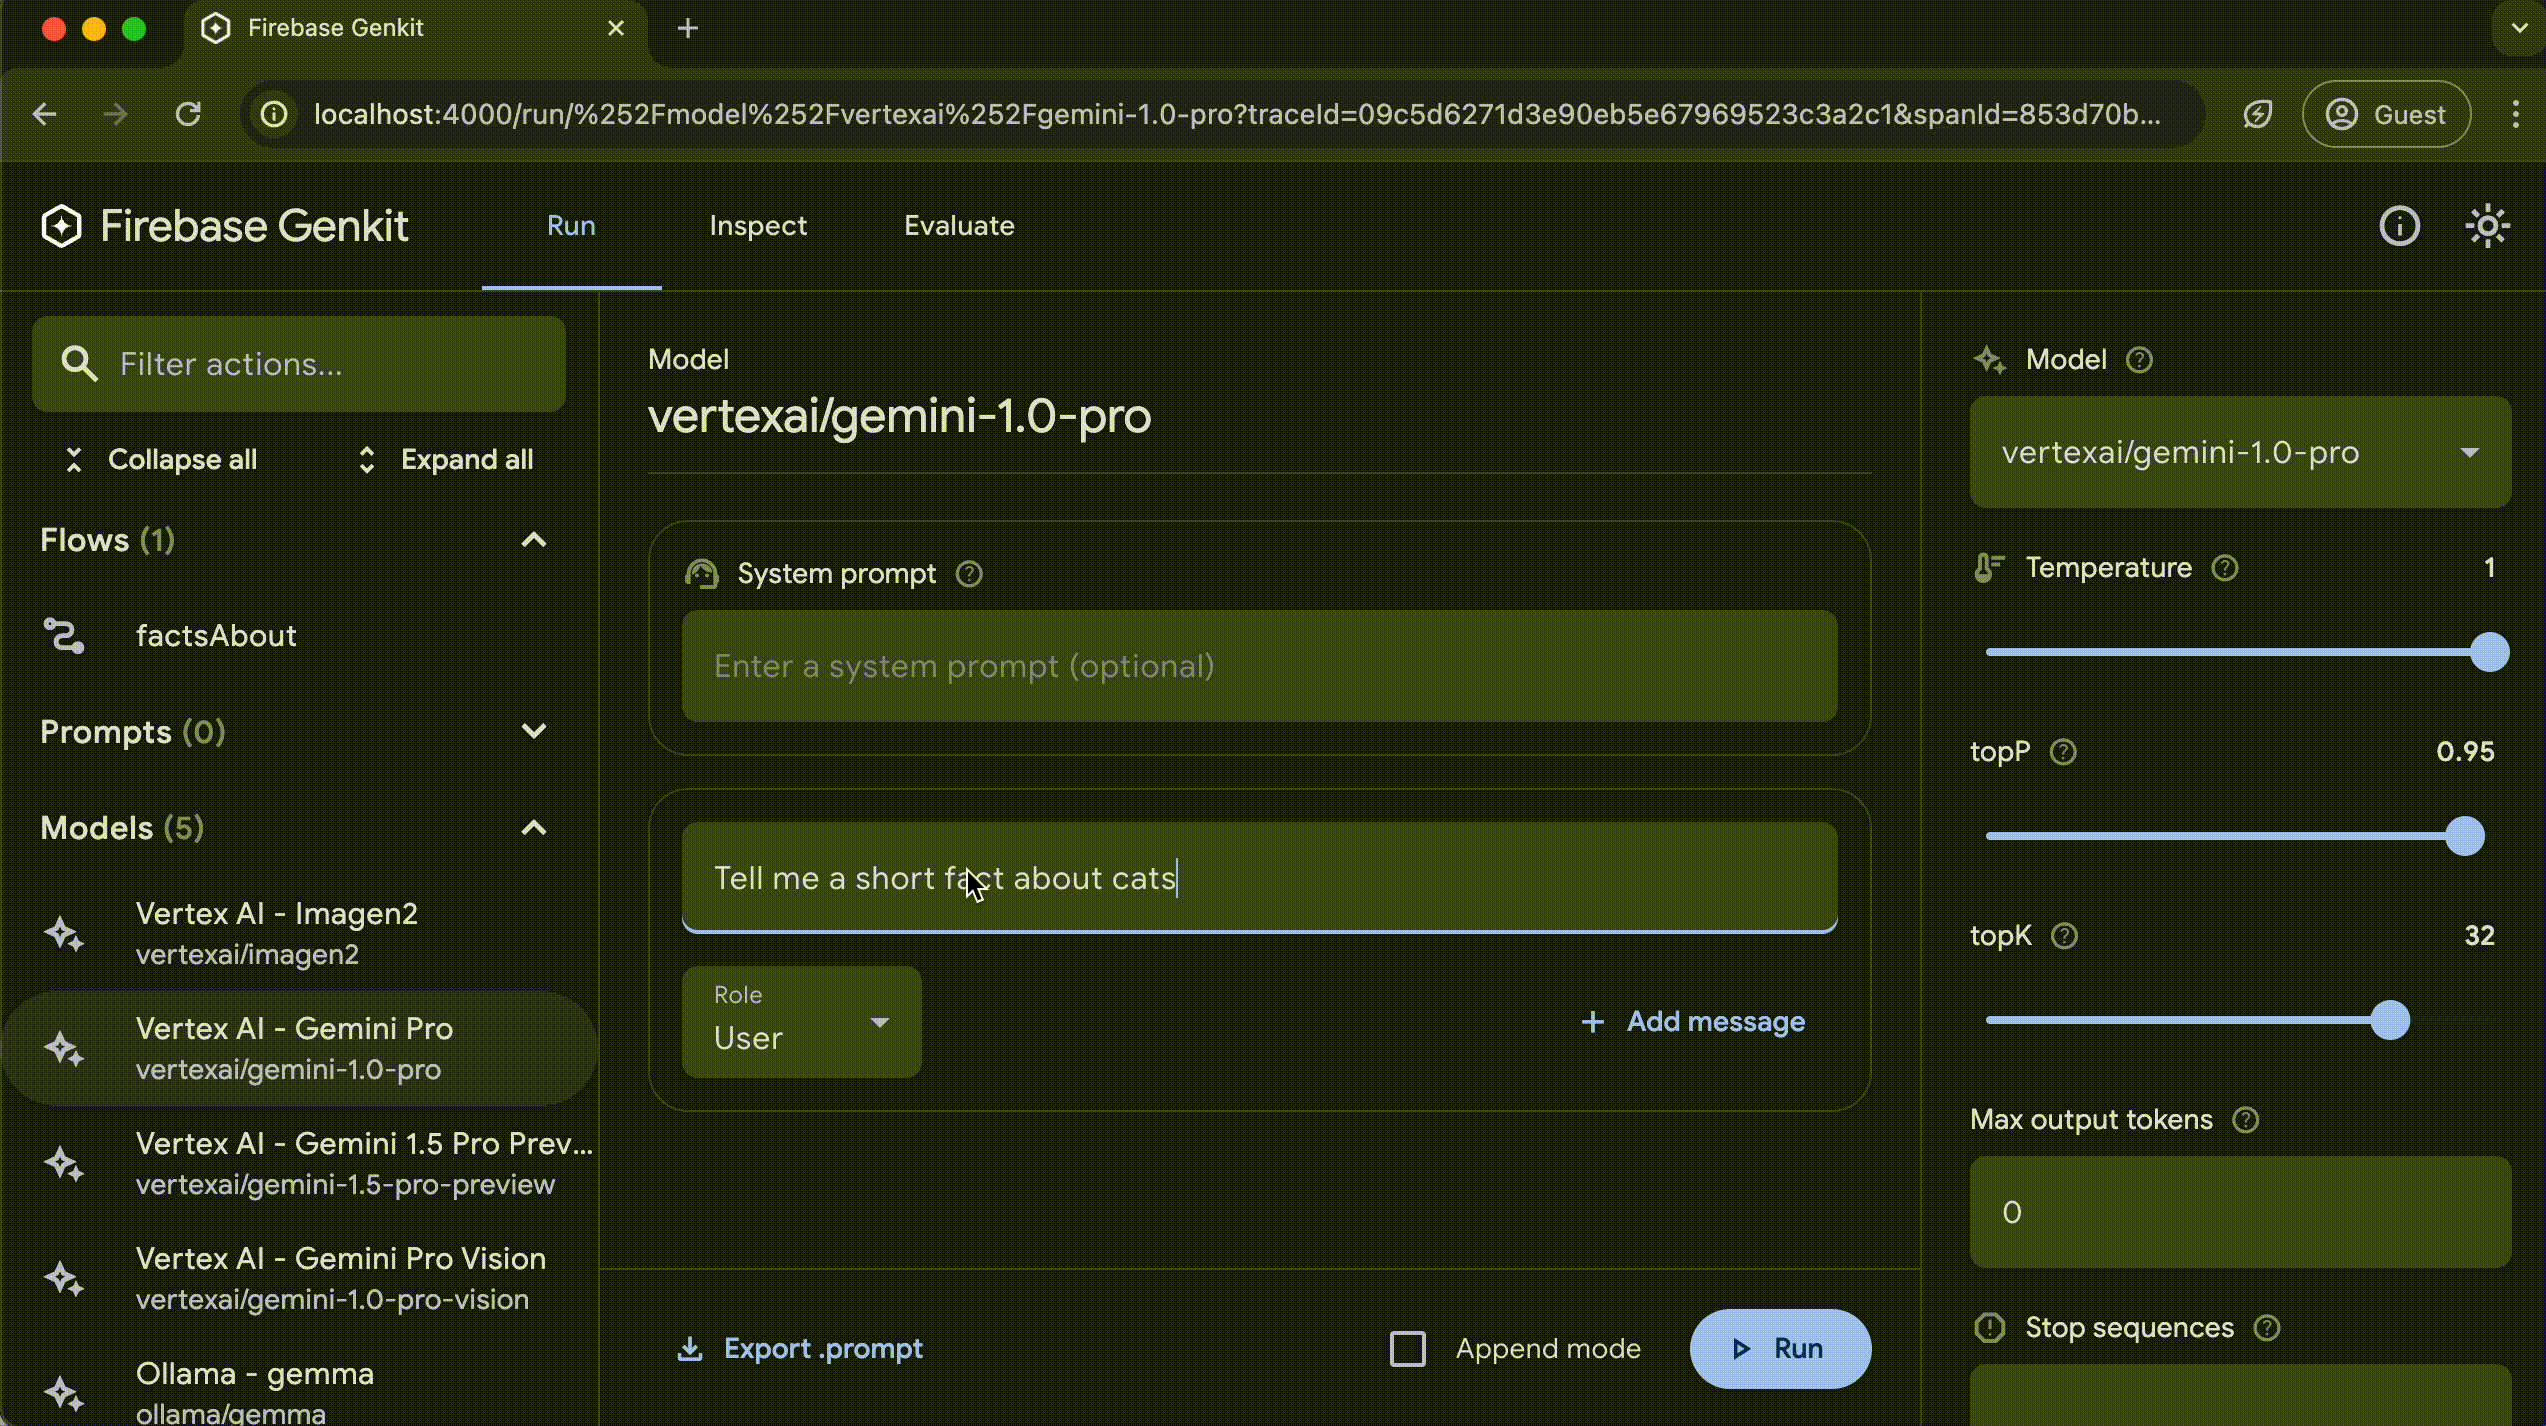Screen dimensions: 2546x1426
Task: Click the Evaluate tab
Action: pos(956,224)
